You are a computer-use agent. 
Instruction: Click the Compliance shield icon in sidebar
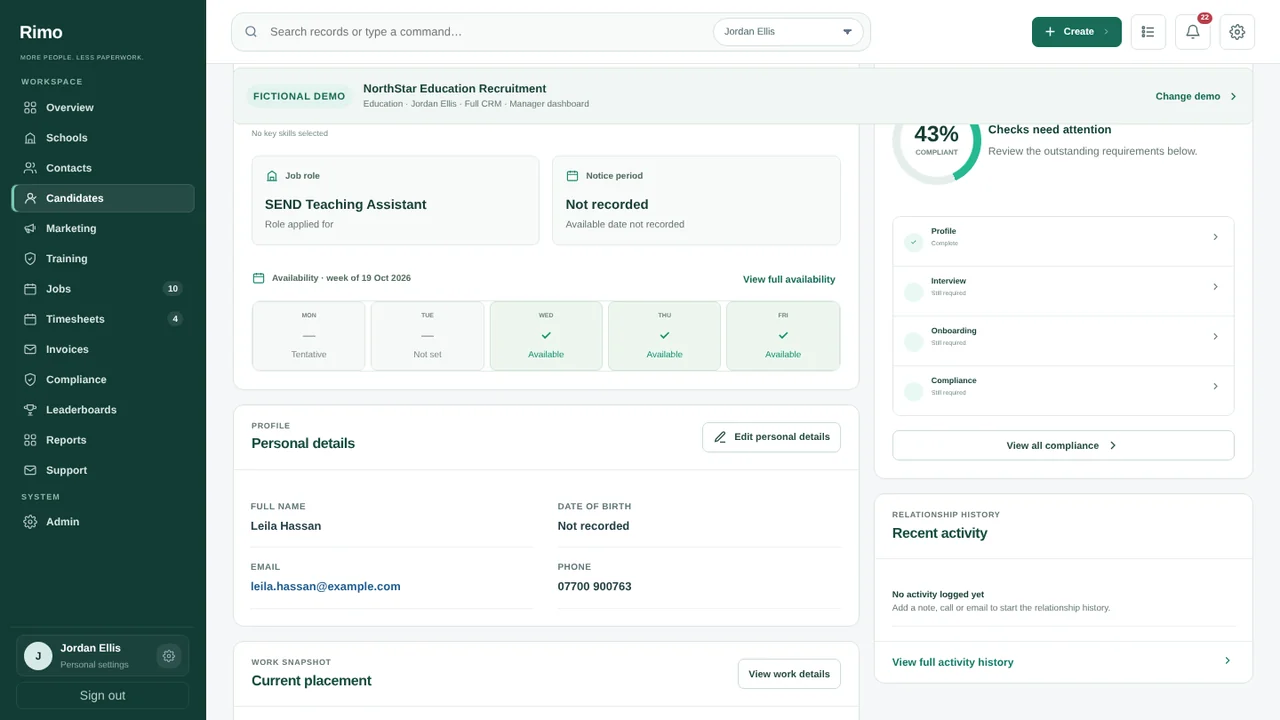click(x=30, y=379)
